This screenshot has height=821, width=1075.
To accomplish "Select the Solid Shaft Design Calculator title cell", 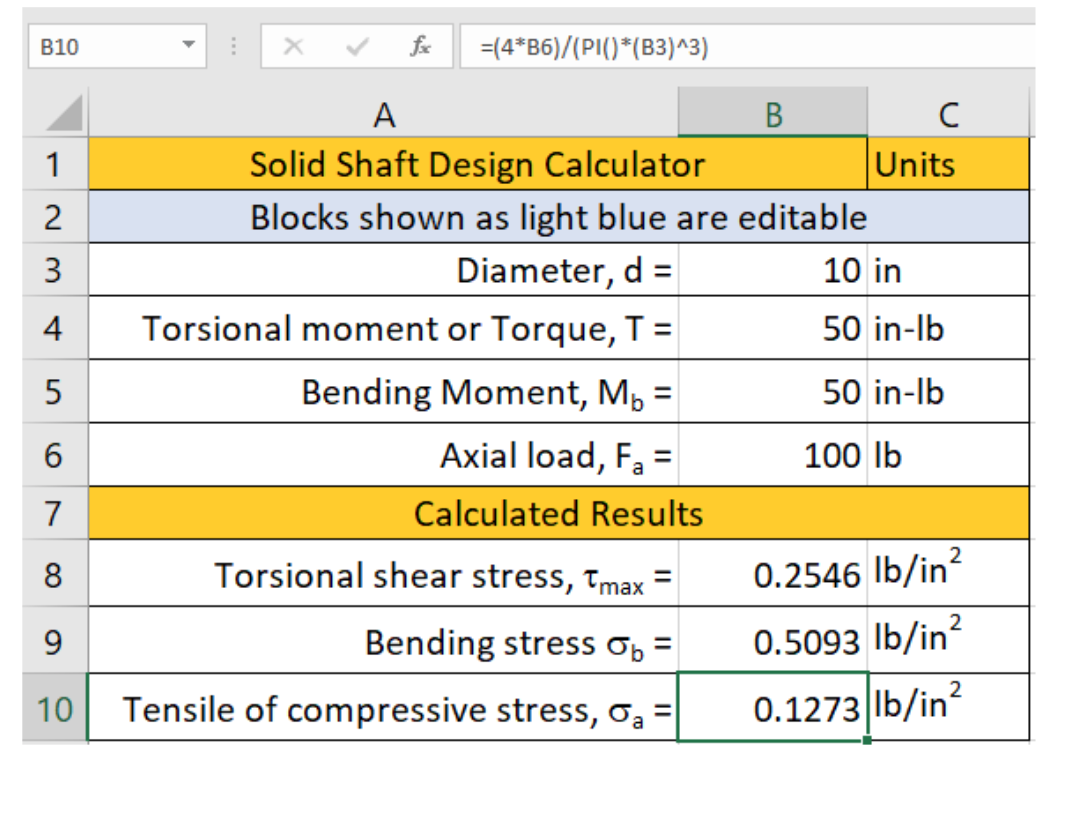I will pos(475,164).
